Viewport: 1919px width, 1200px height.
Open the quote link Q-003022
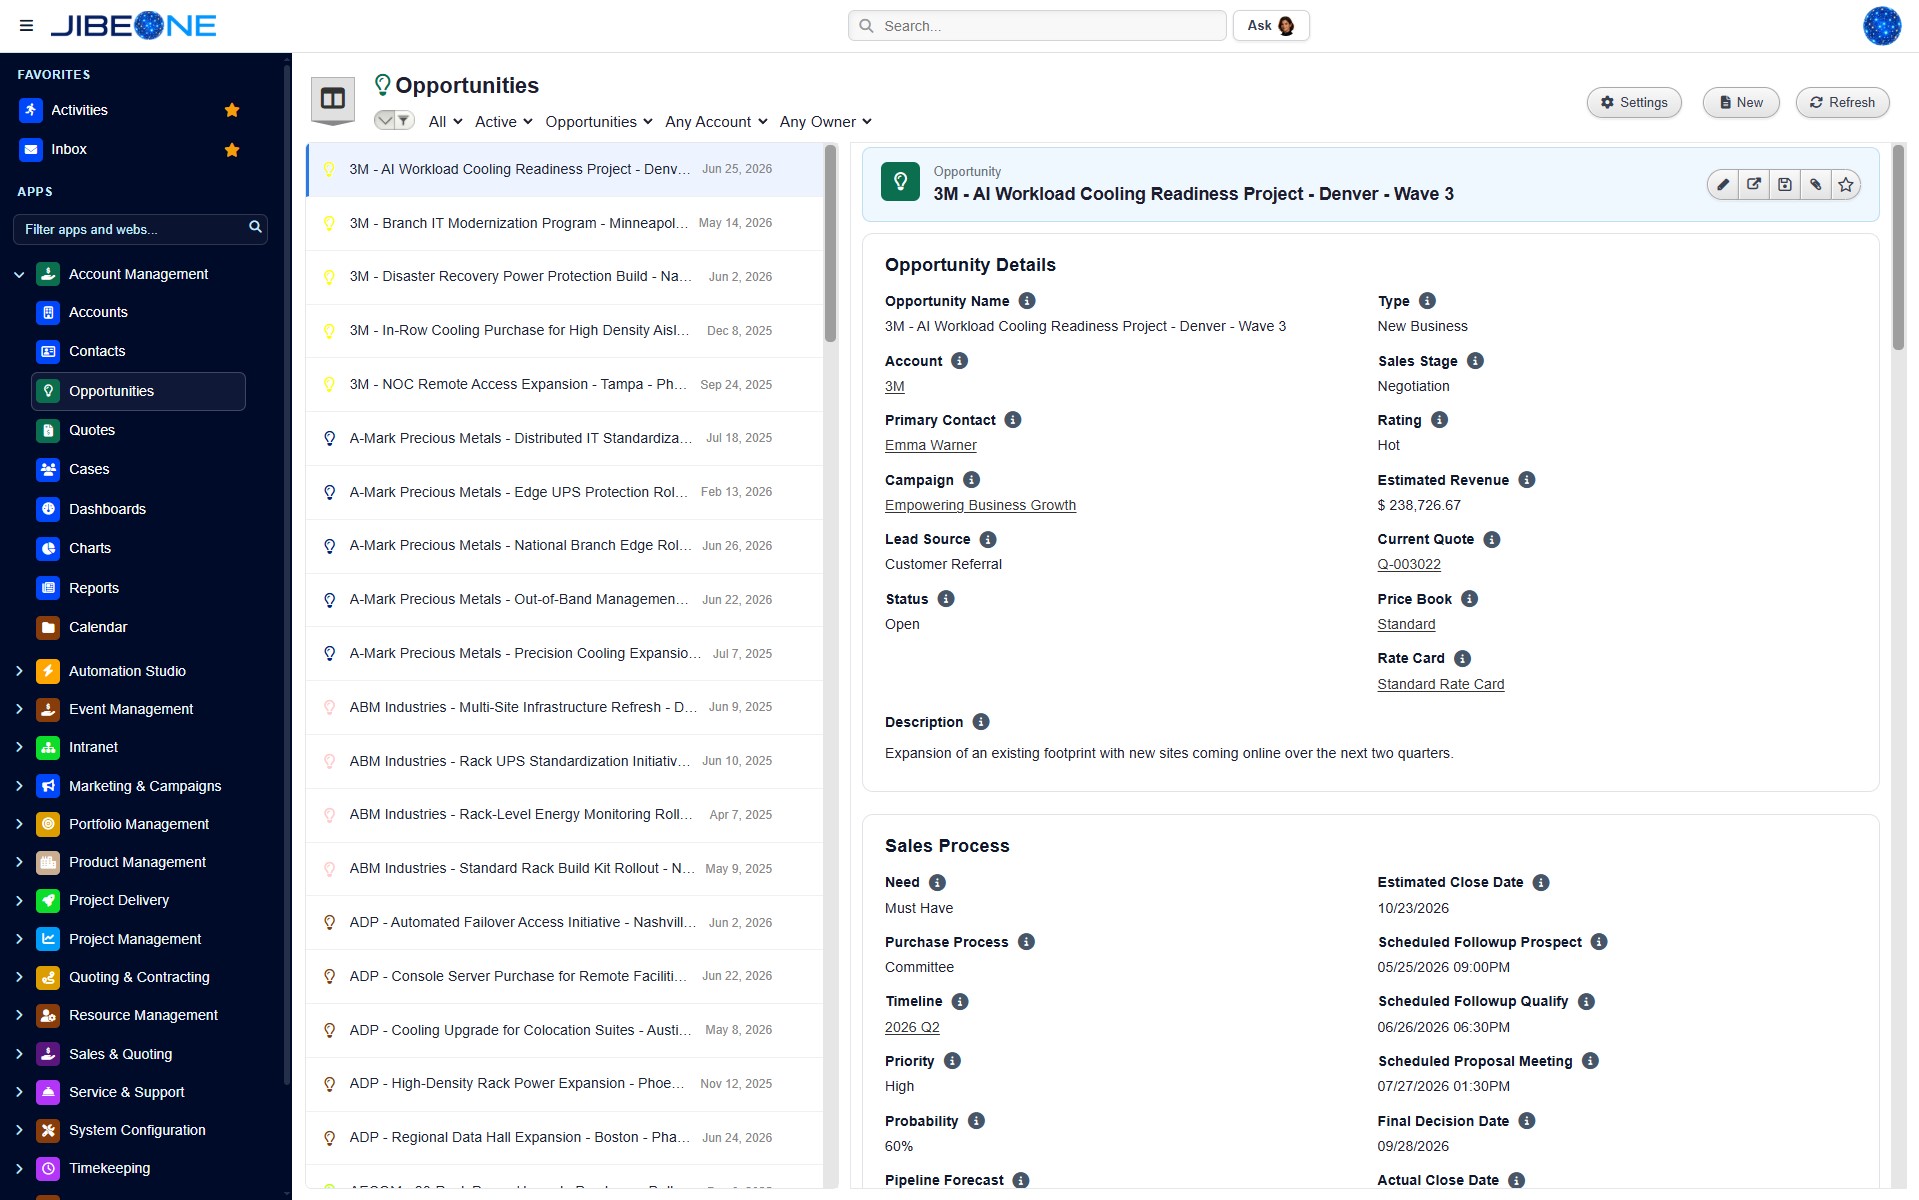(x=1408, y=565)
